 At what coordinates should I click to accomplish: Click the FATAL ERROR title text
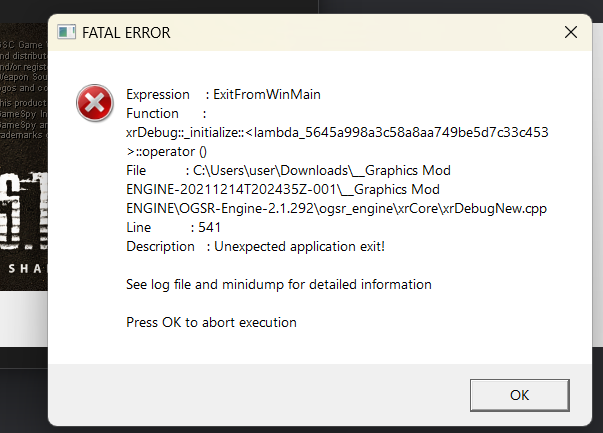[125, 32]
